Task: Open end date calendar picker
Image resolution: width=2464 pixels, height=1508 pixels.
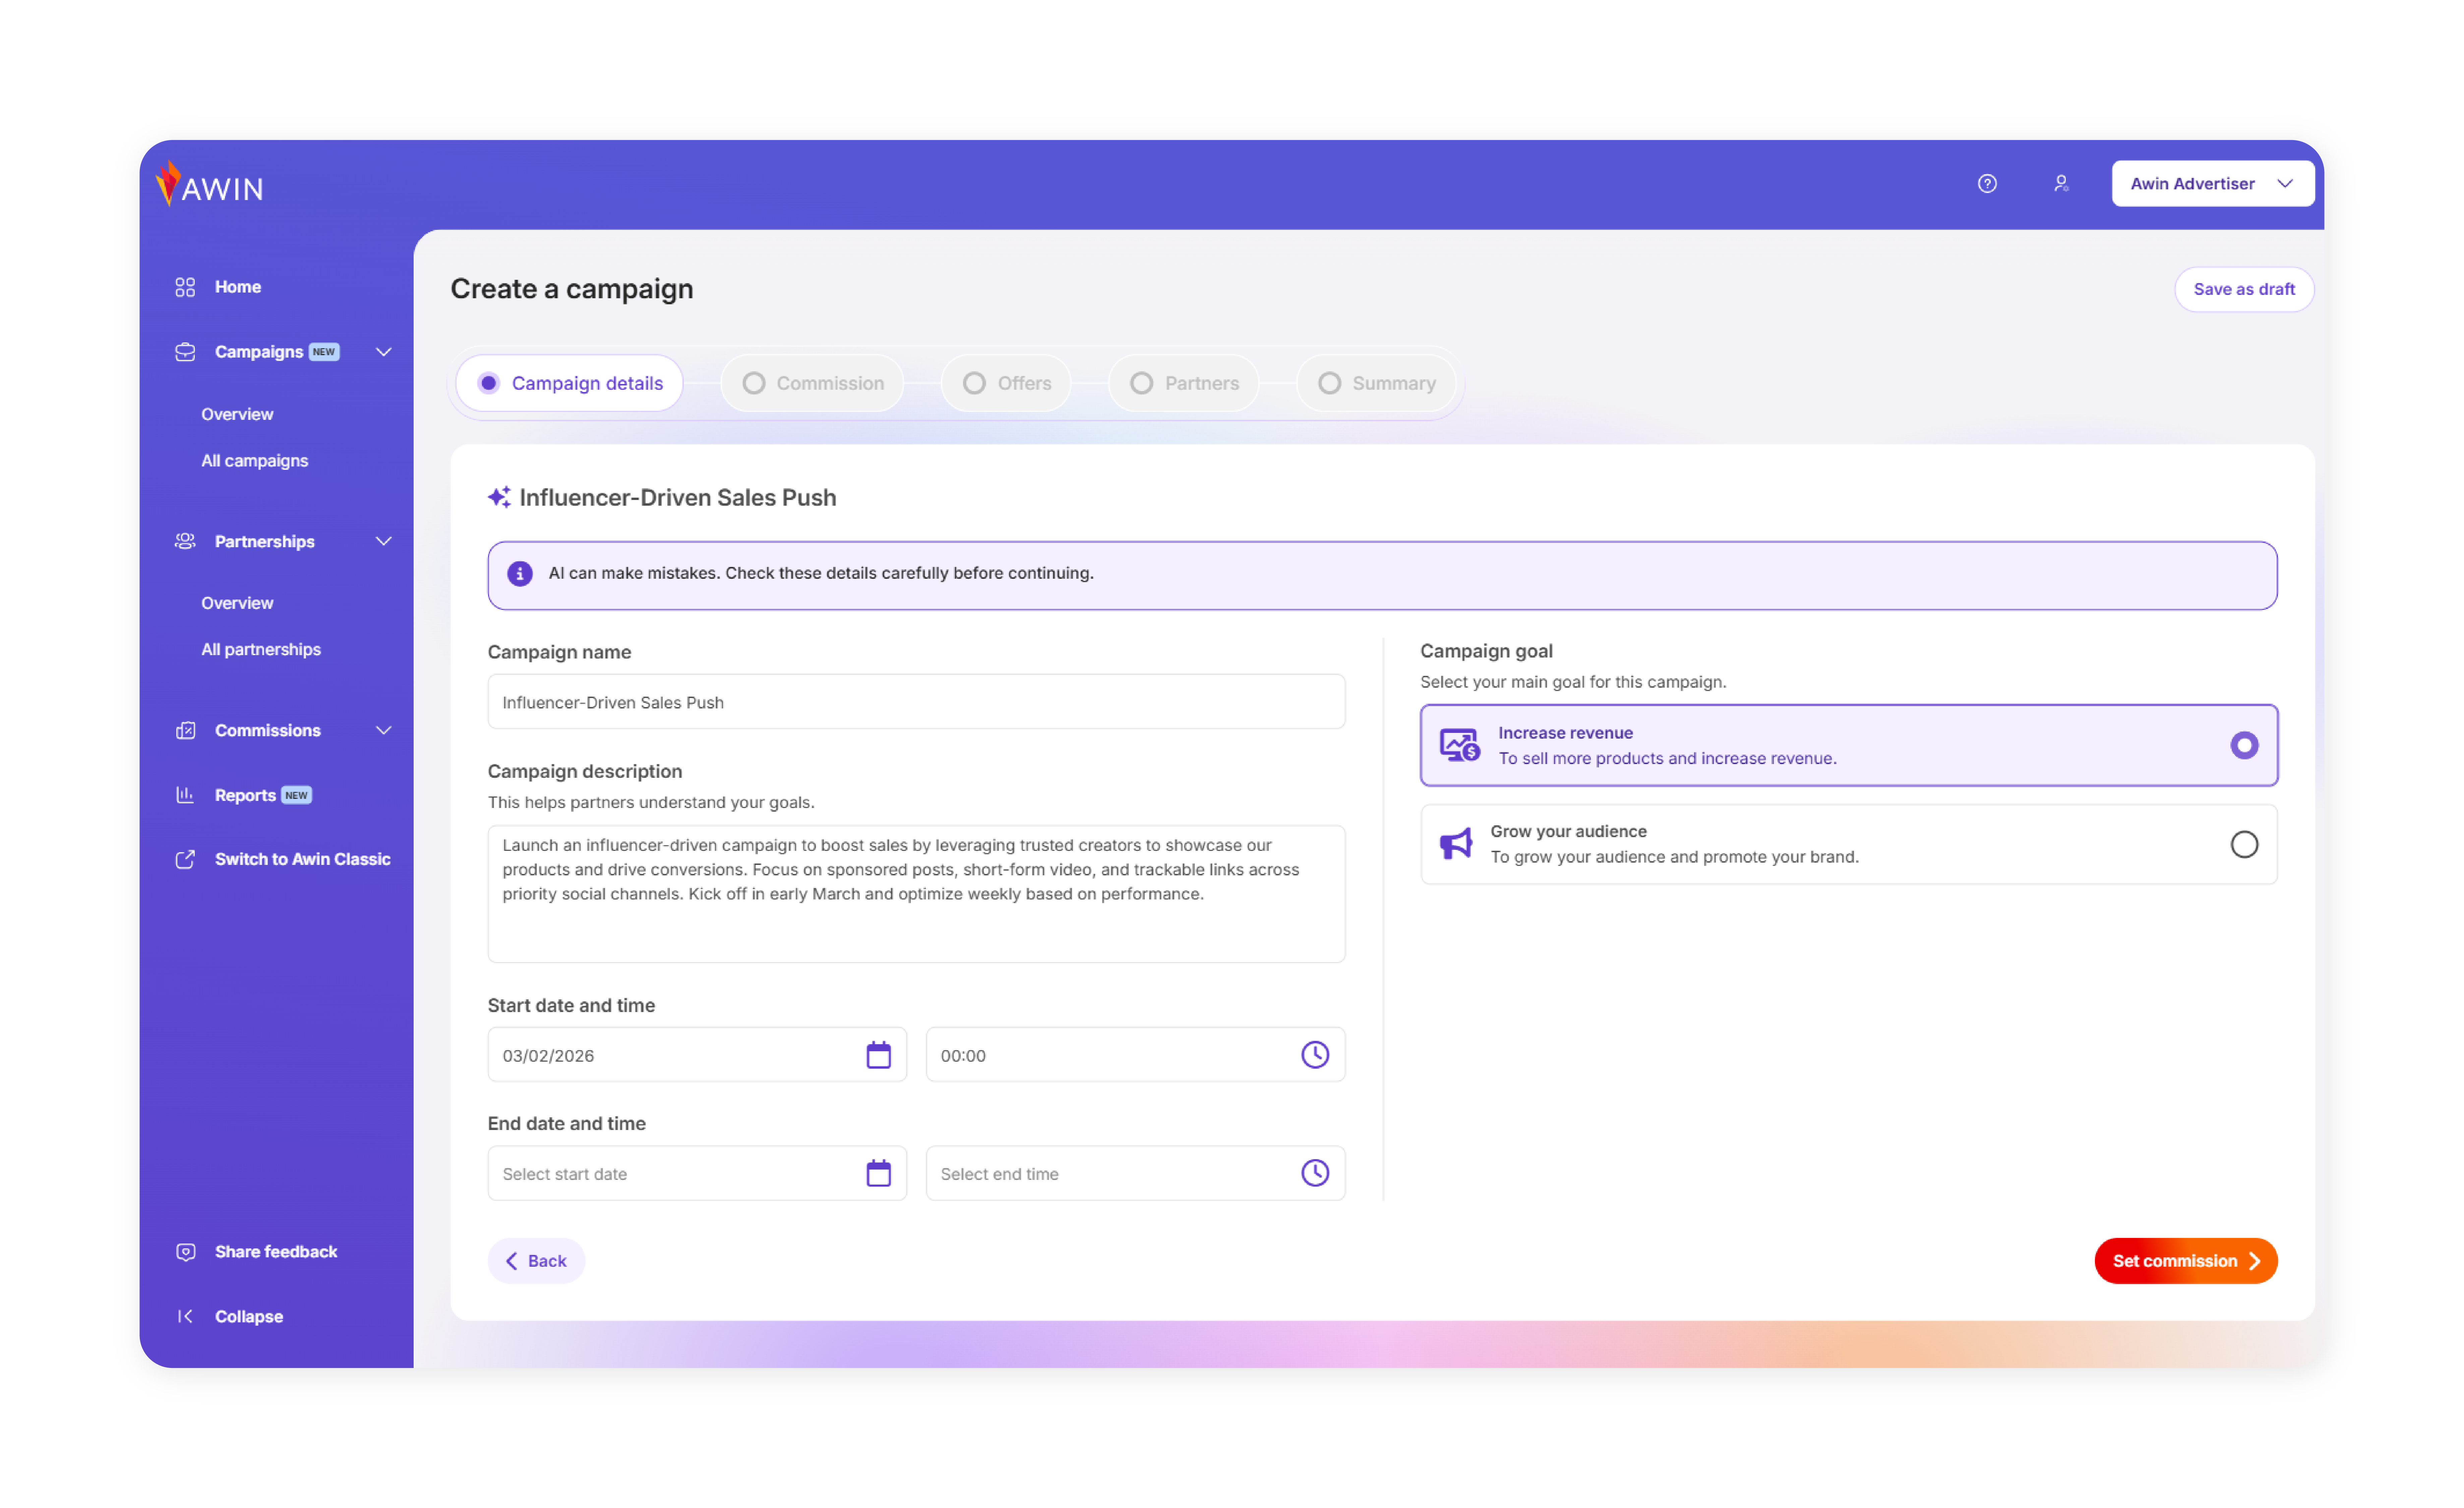Action: tap(878, 1173)
